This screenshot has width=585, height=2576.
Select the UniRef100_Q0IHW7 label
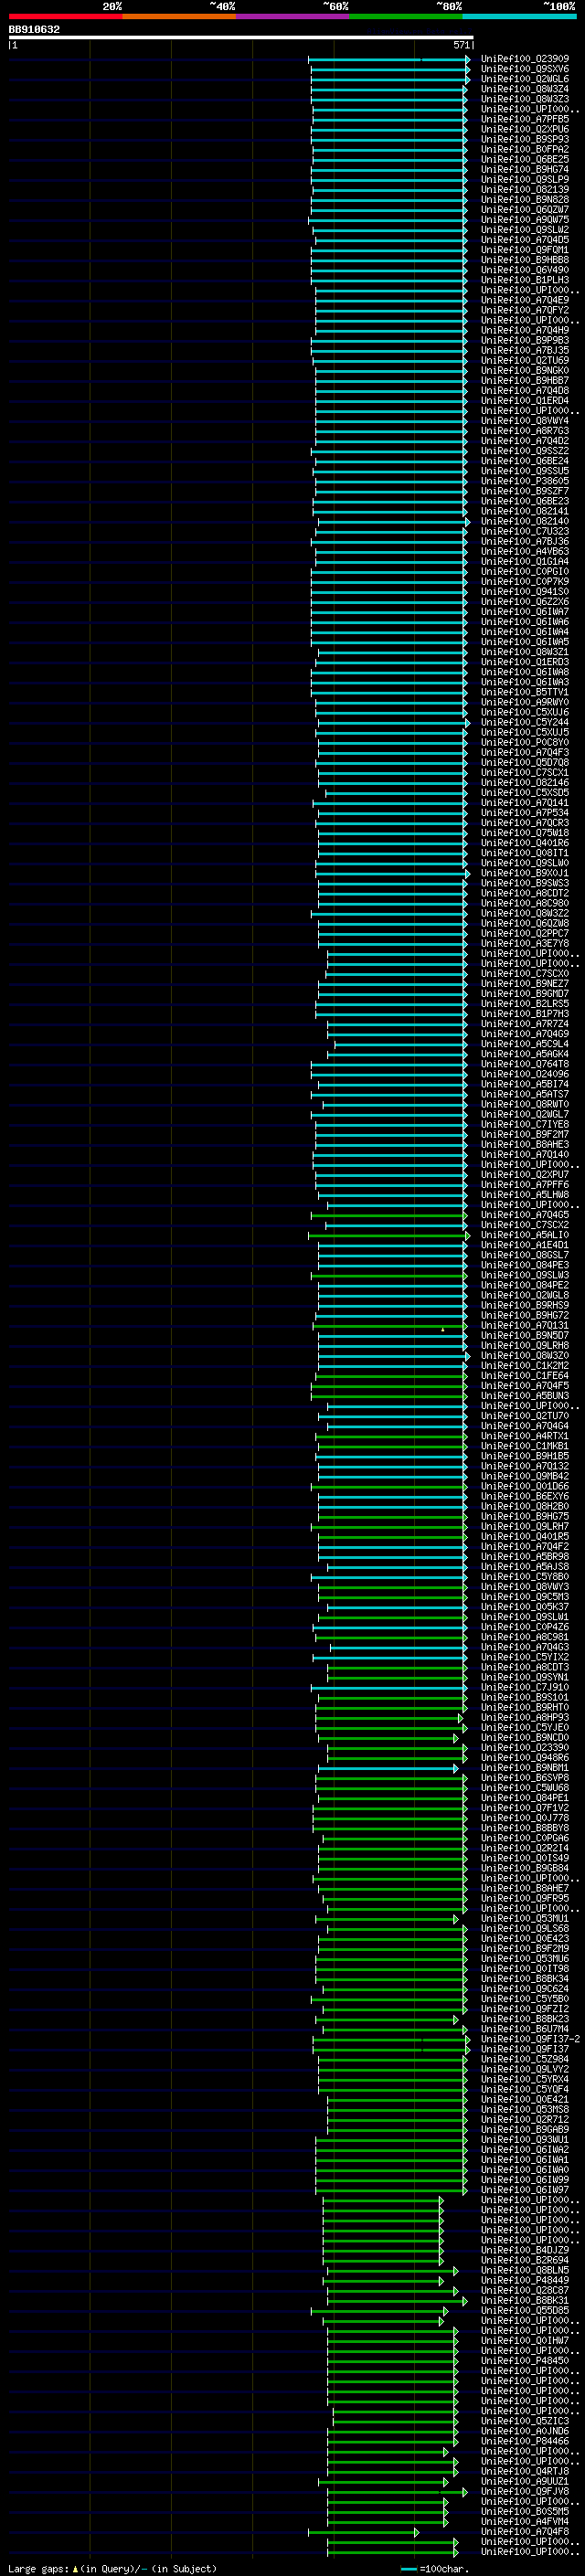[x=525, y=2340]
